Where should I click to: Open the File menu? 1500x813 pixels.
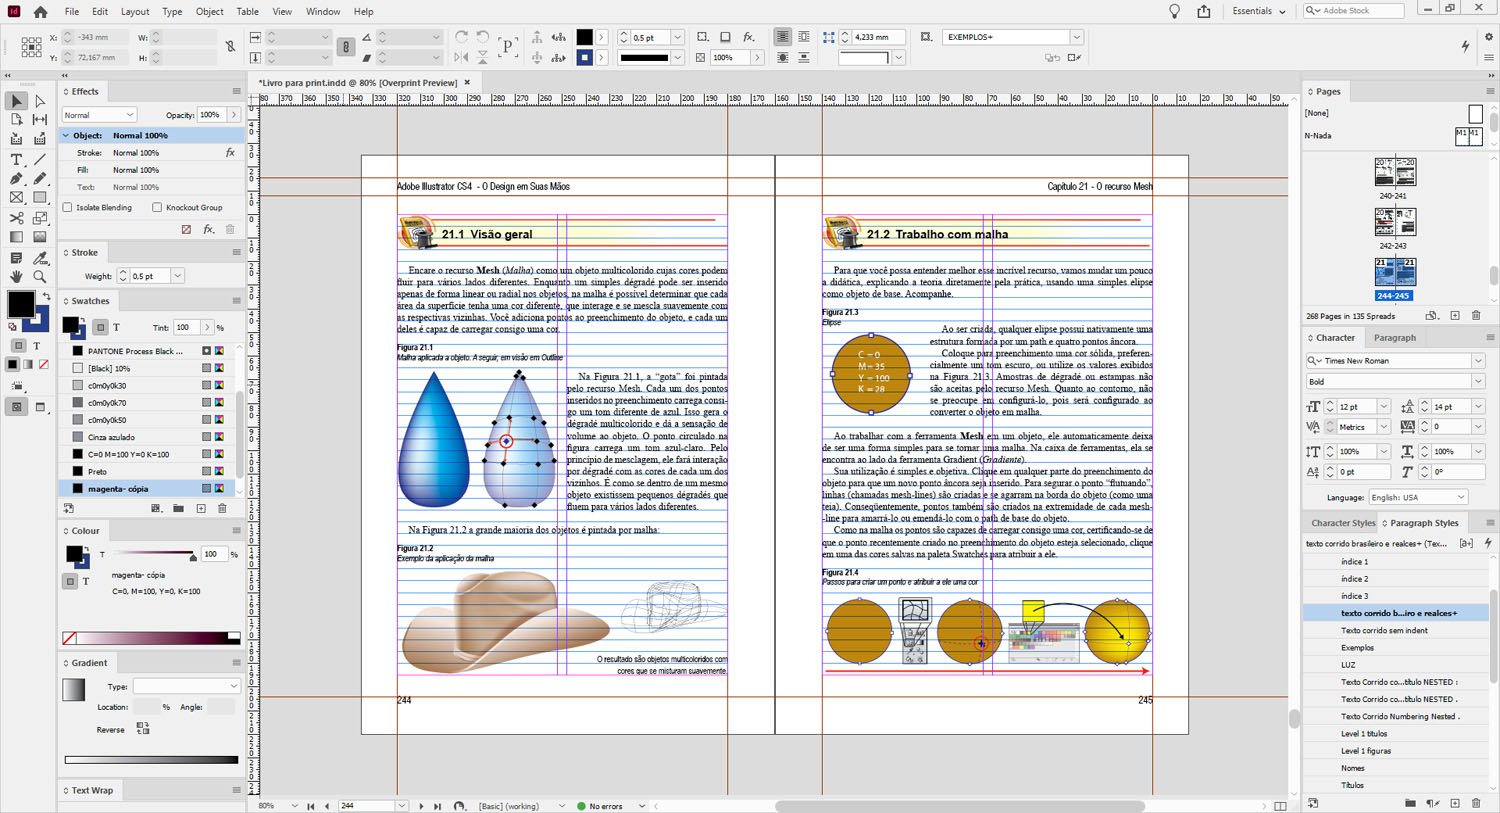pos(72,12)
